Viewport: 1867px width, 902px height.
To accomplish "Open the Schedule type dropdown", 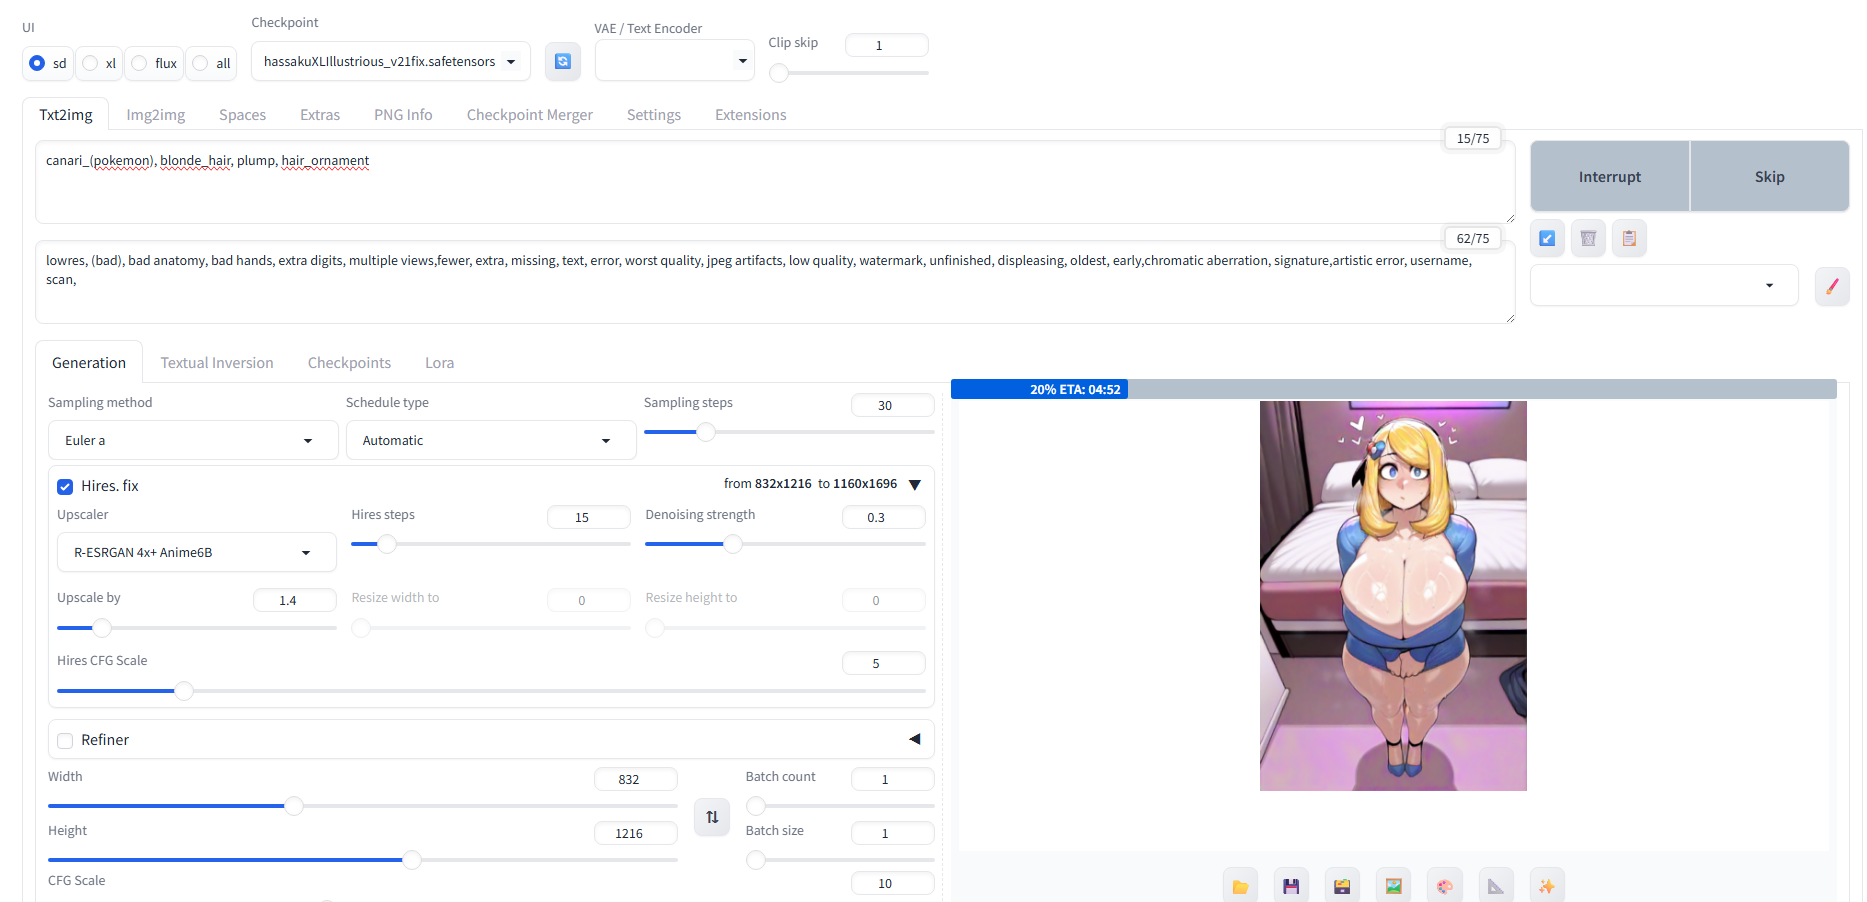I will (491, 440).
